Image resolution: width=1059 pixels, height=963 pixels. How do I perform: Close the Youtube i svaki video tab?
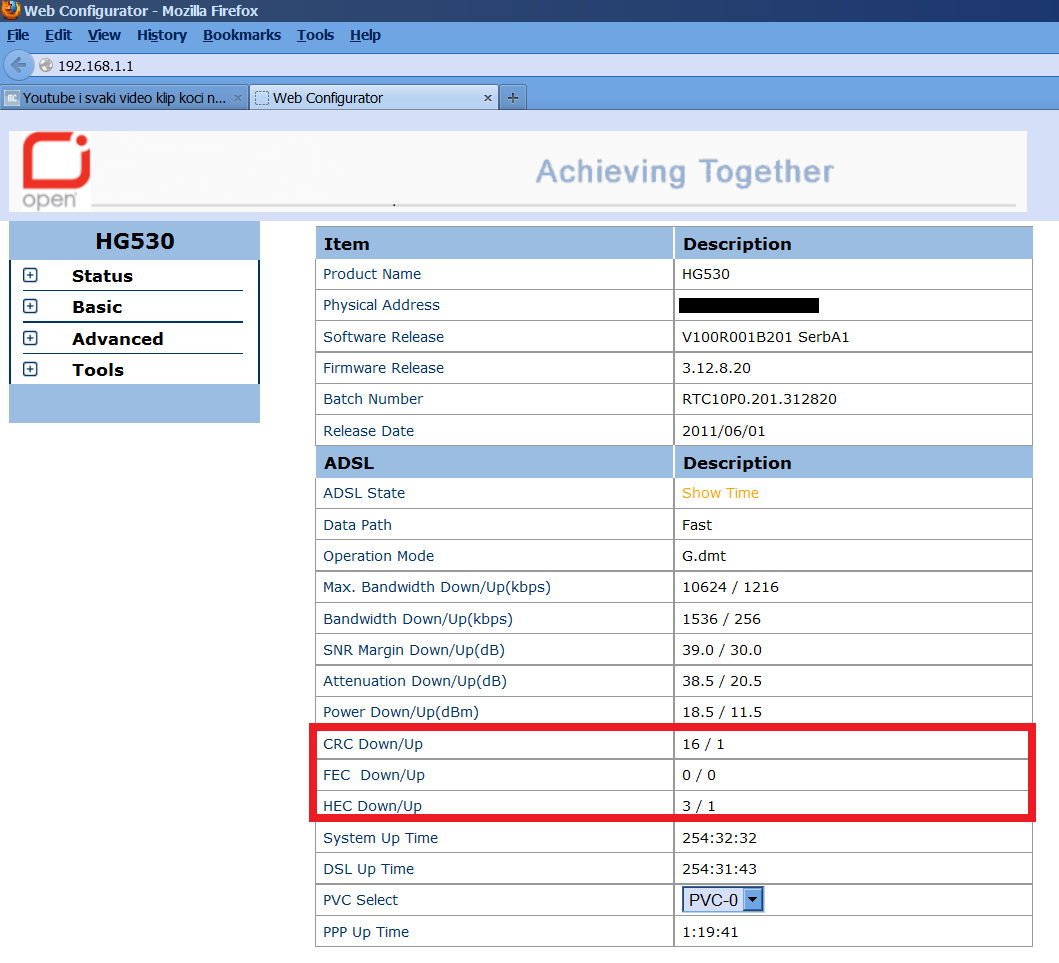[238, 98]
